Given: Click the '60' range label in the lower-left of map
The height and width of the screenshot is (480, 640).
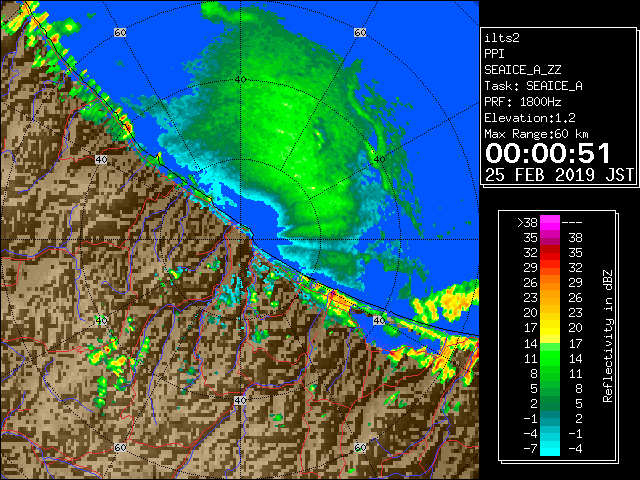Looking at the screenshot, I should coord(120,447).
